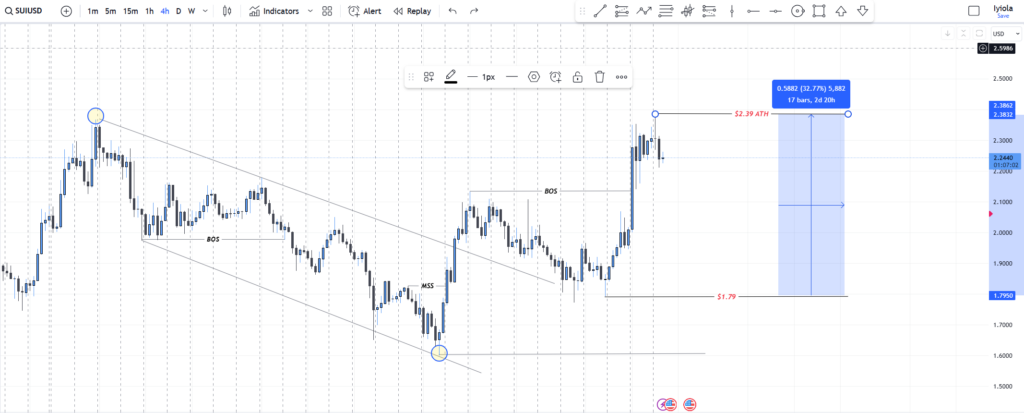The width and height of the screenshot is (1024, 413).
Task: Open the line style dropdown
Action: [512, 77]
